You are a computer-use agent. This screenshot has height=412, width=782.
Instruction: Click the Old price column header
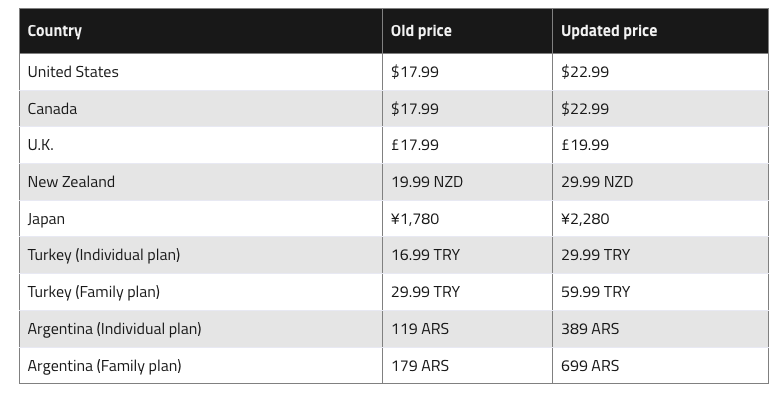click(467, 31)
